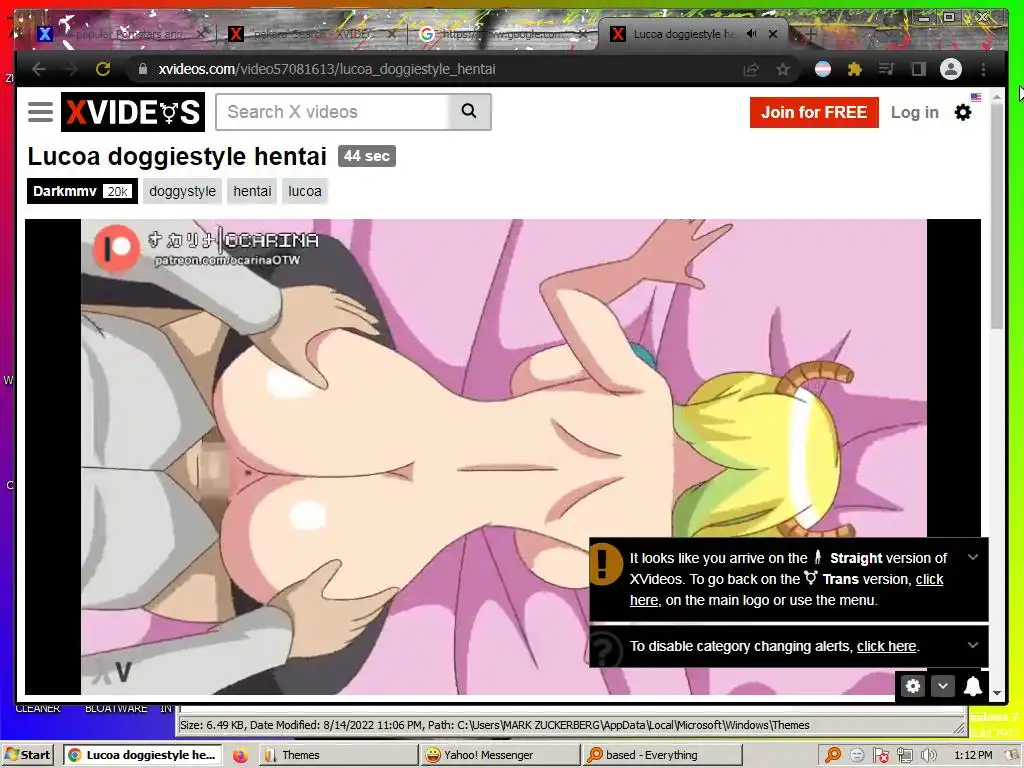Click the round striped extension icon
This screenshot has width=1024, height=768.
(823, 69)
